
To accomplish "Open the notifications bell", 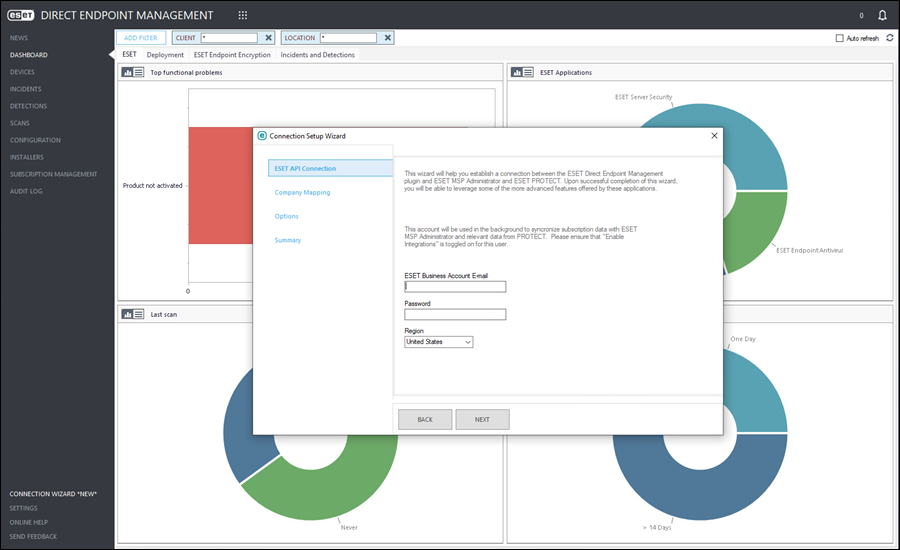I will (x=882, y=15).
